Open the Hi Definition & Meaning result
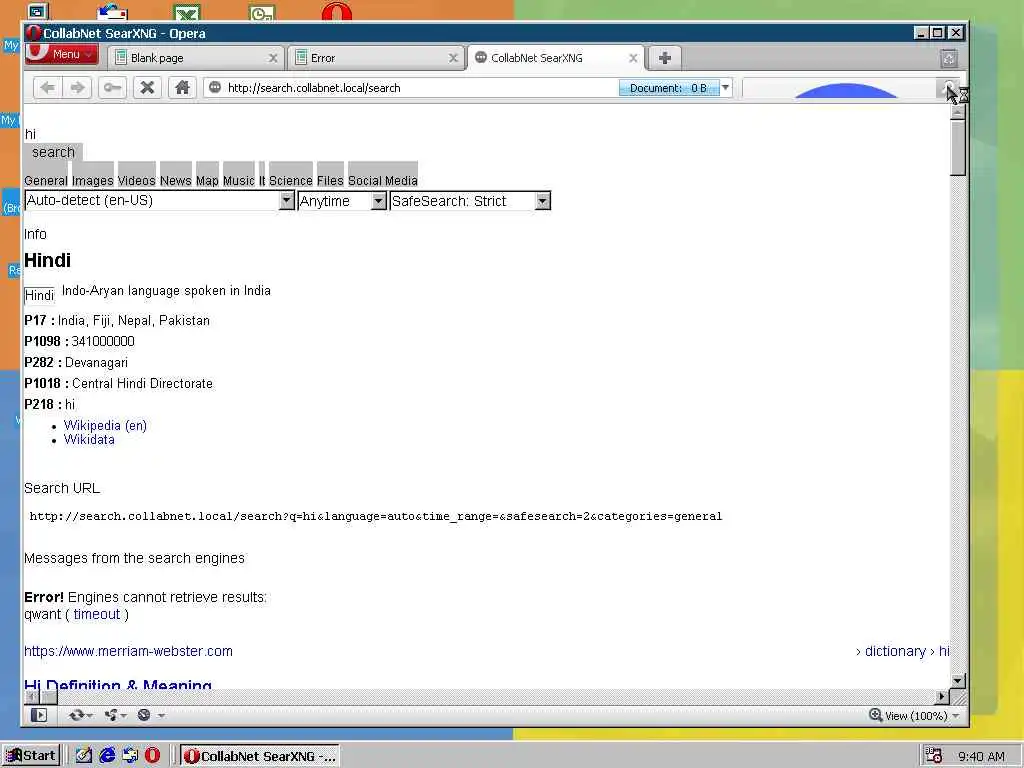The height and width of the screenshot is (768, 1024). (x=118, y=684)
